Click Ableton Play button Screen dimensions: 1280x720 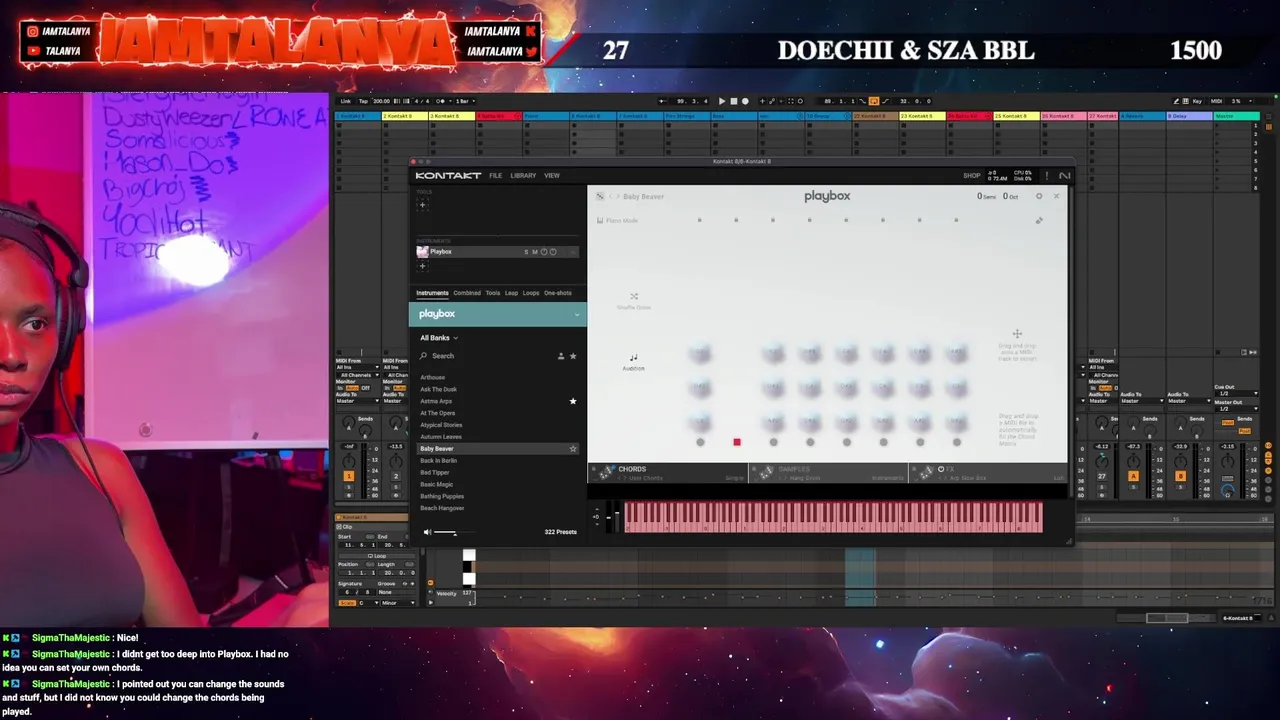(722, 101)
